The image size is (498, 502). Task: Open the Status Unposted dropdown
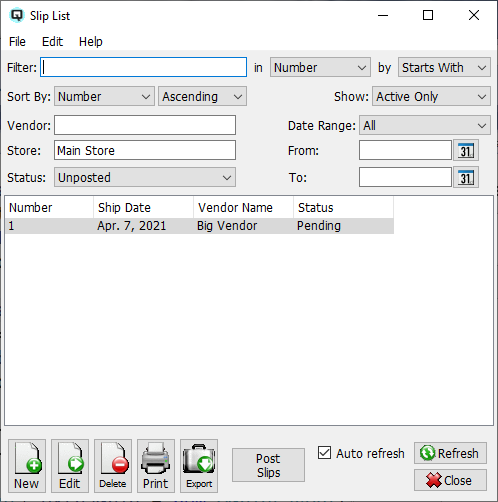point(145,177)
